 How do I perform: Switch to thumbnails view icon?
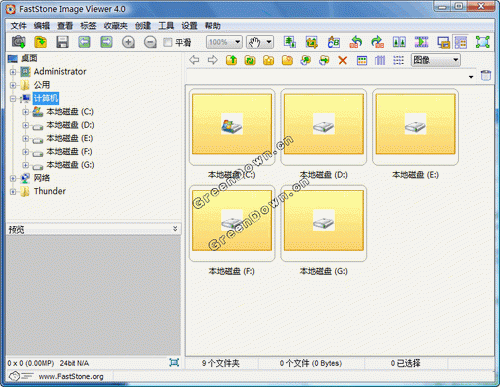click(x=362, y=60)
